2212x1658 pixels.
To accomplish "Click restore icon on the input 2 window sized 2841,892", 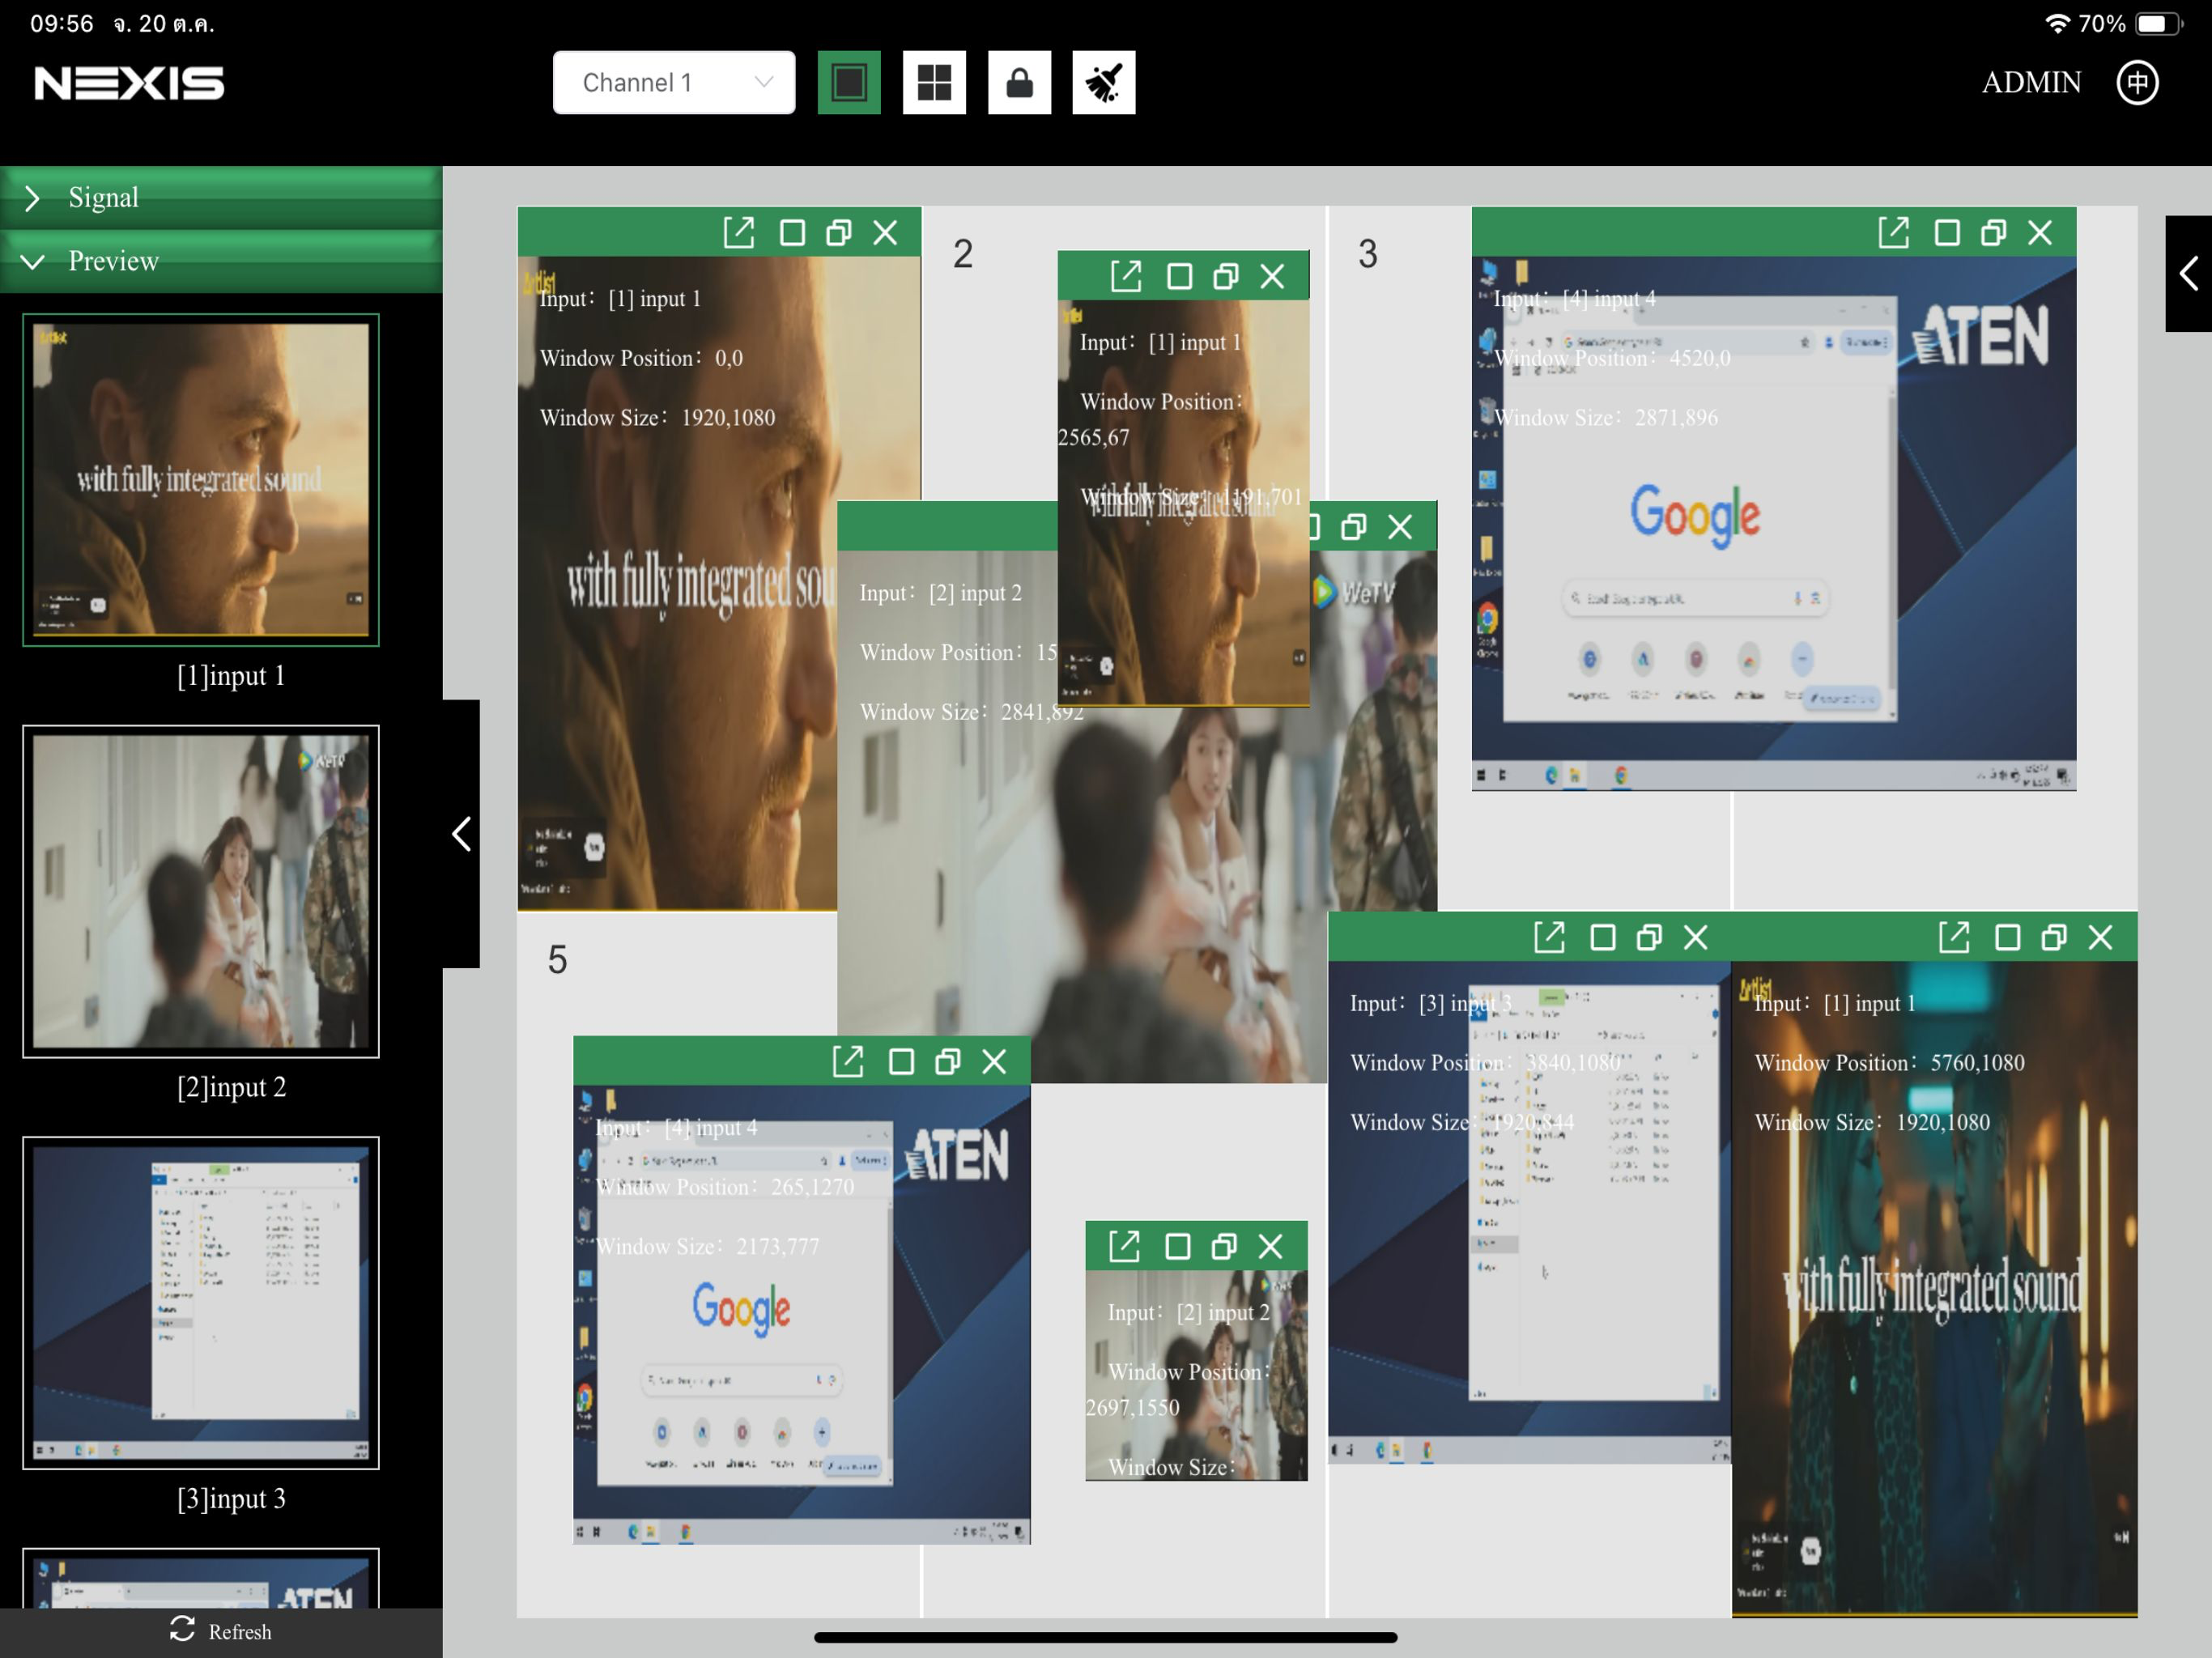I will pos(1353,527).
